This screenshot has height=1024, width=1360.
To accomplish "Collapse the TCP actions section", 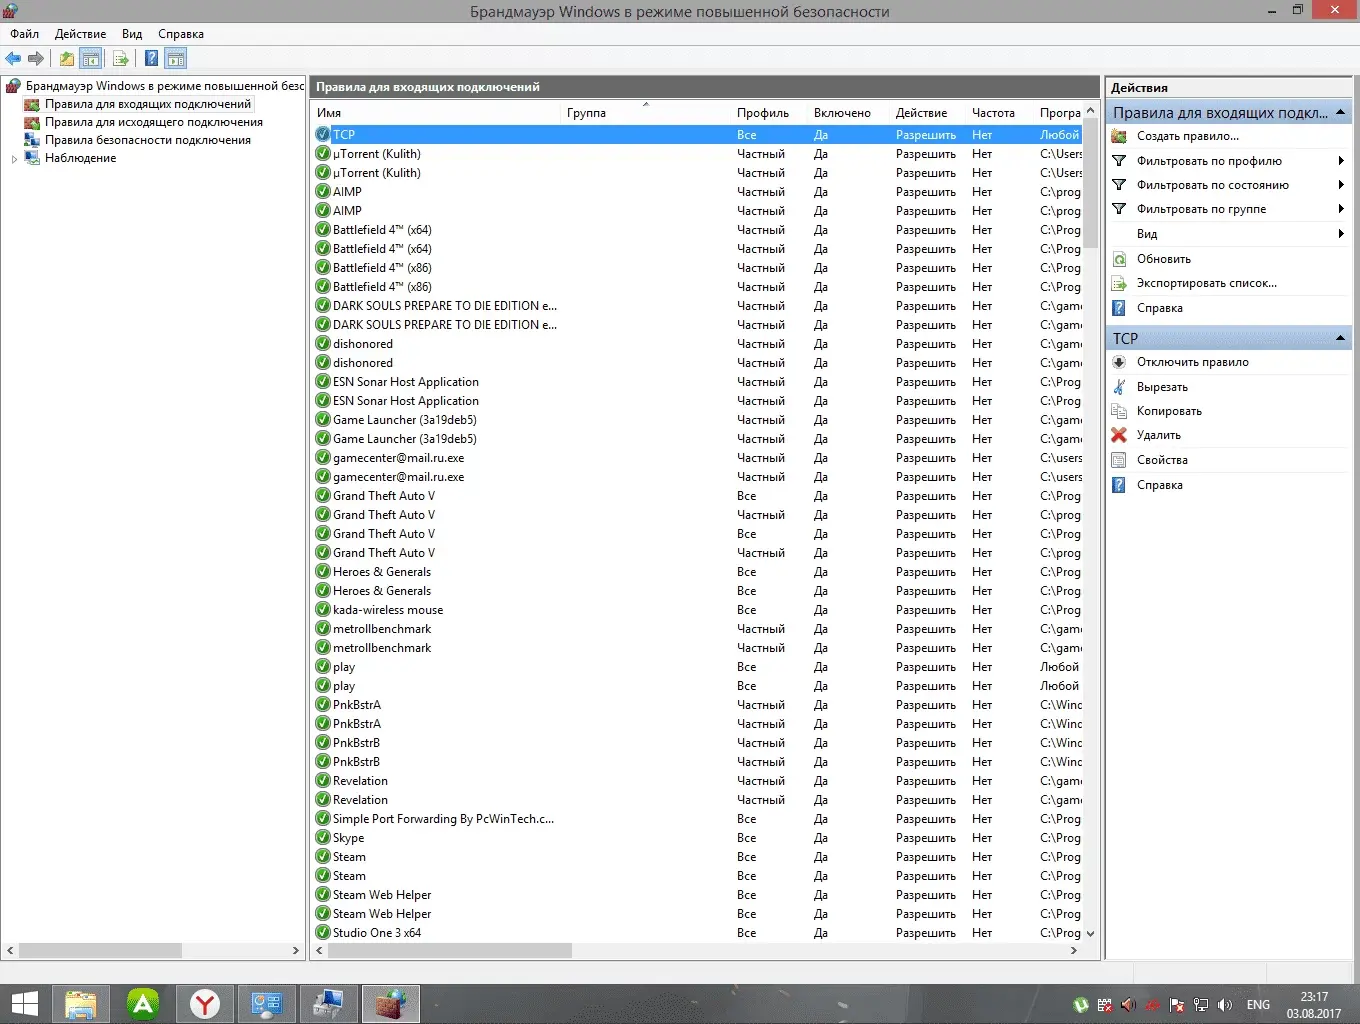I will 1340,338.
